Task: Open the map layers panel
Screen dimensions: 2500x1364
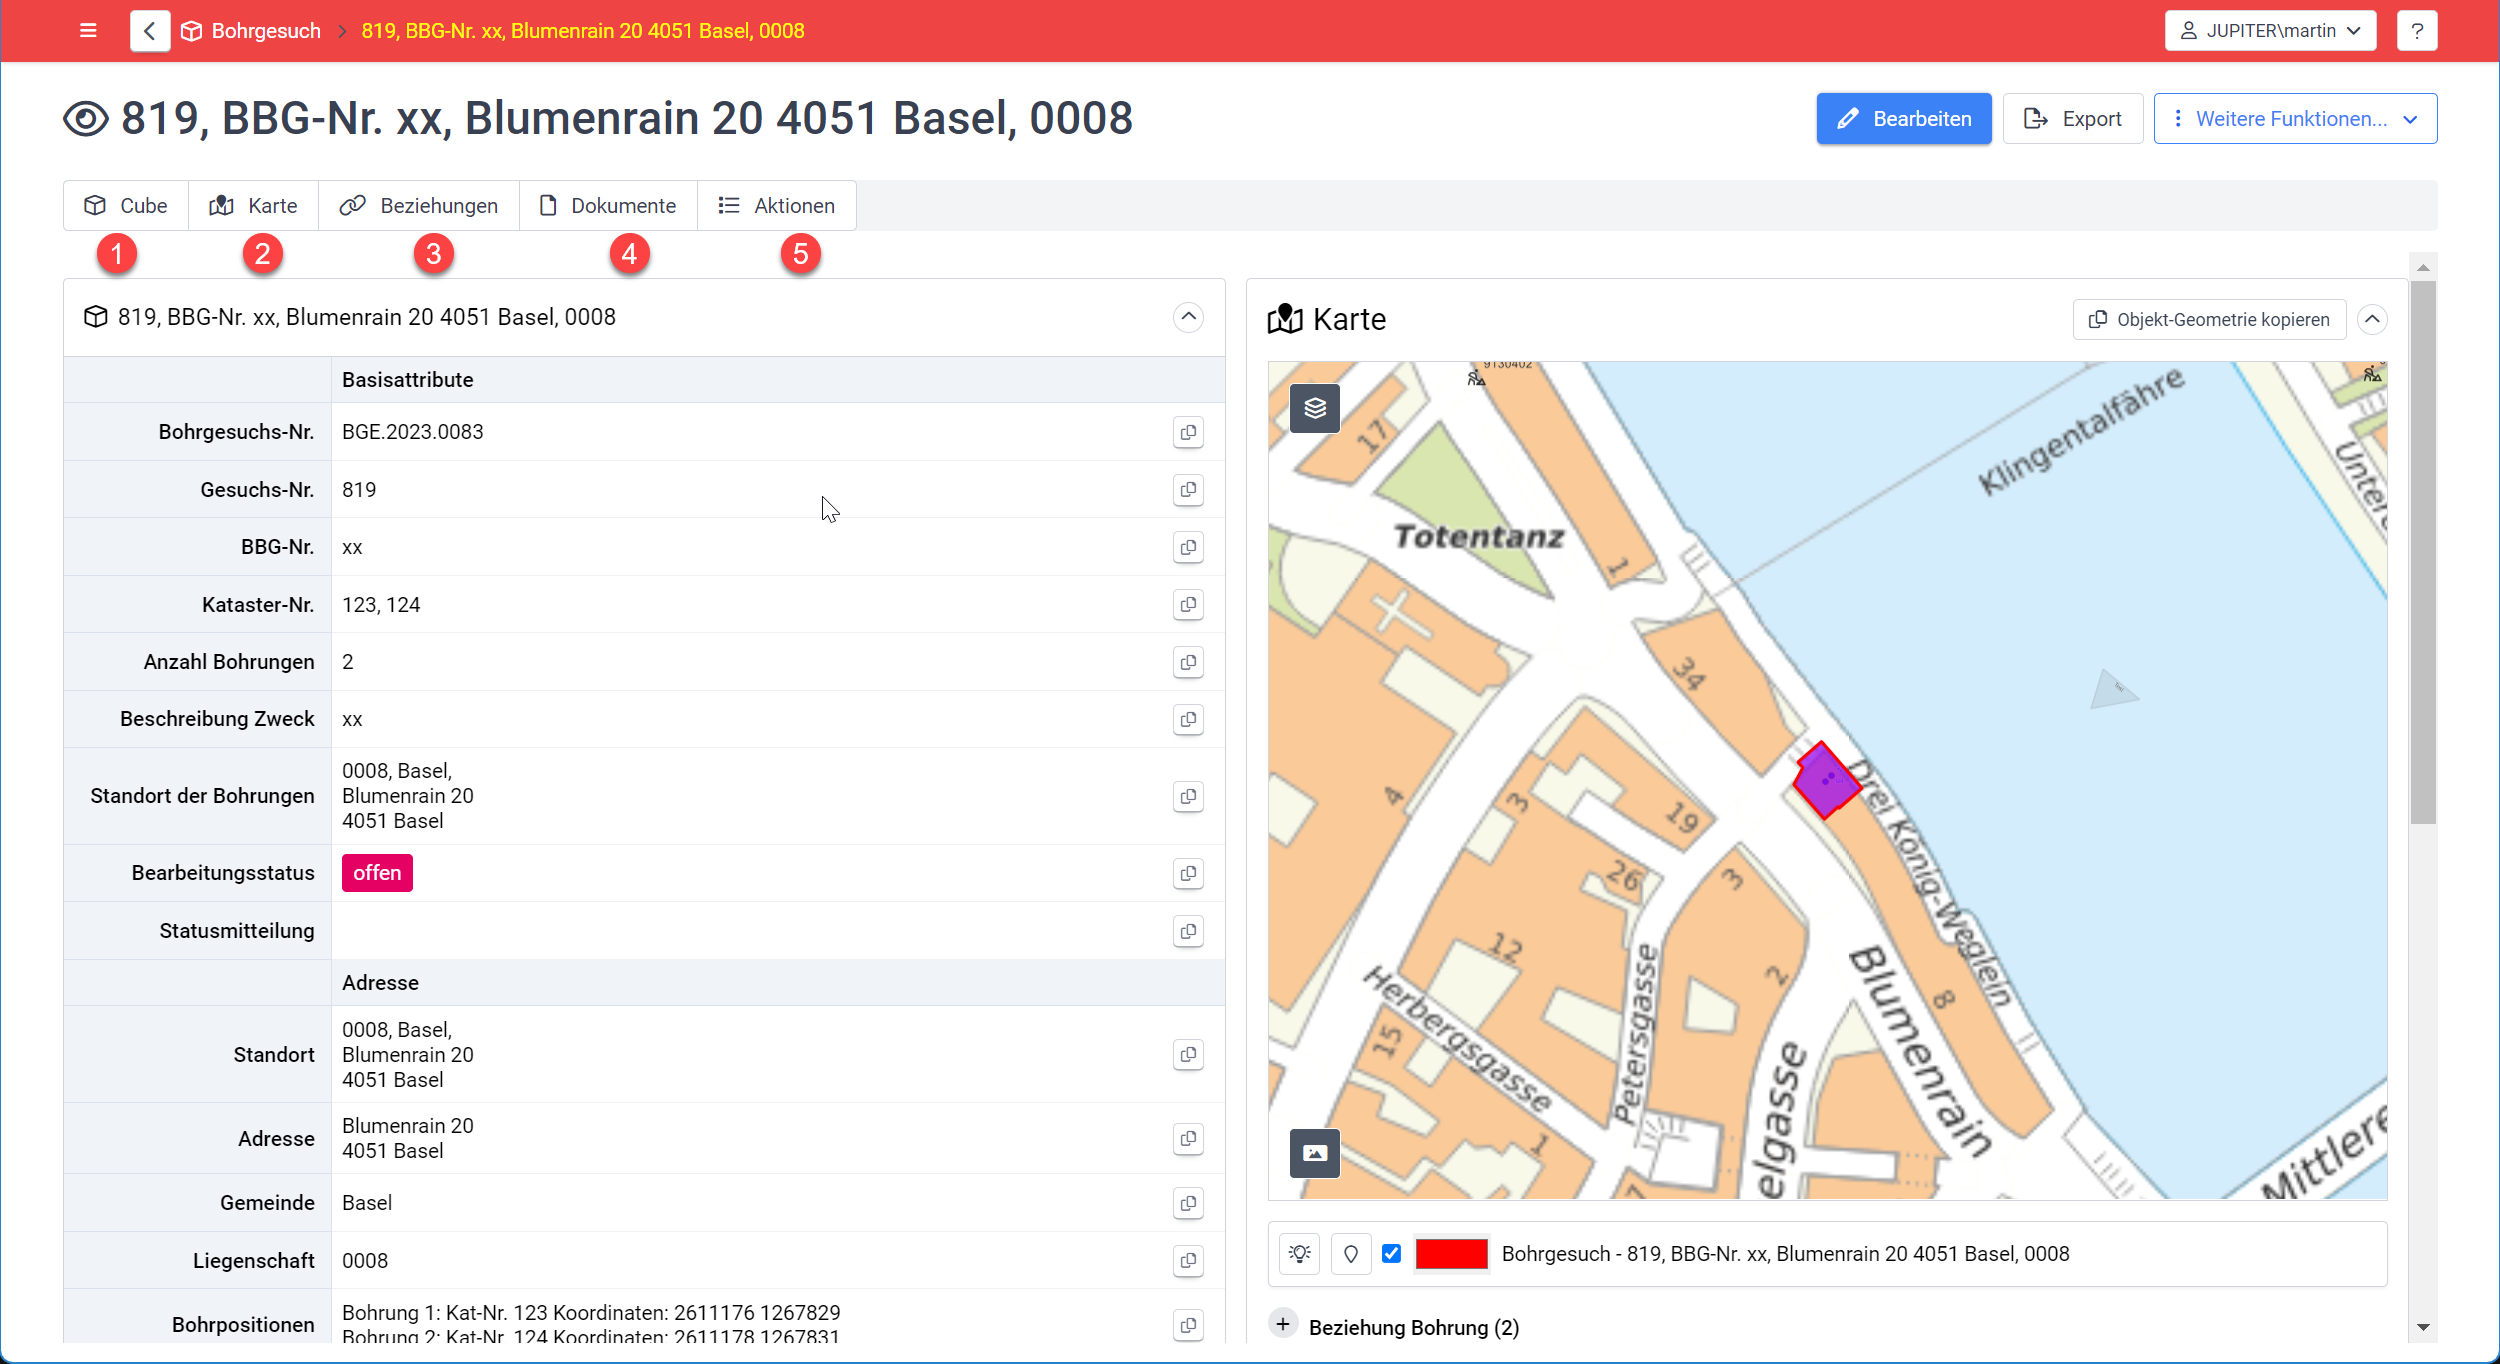Action: tap(1315, 408)
